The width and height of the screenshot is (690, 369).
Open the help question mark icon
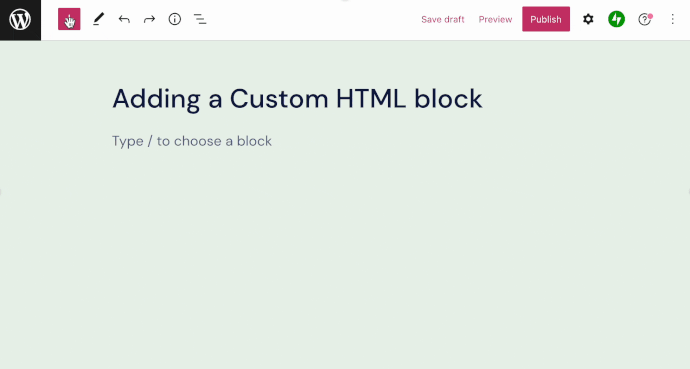coord(645,19)
